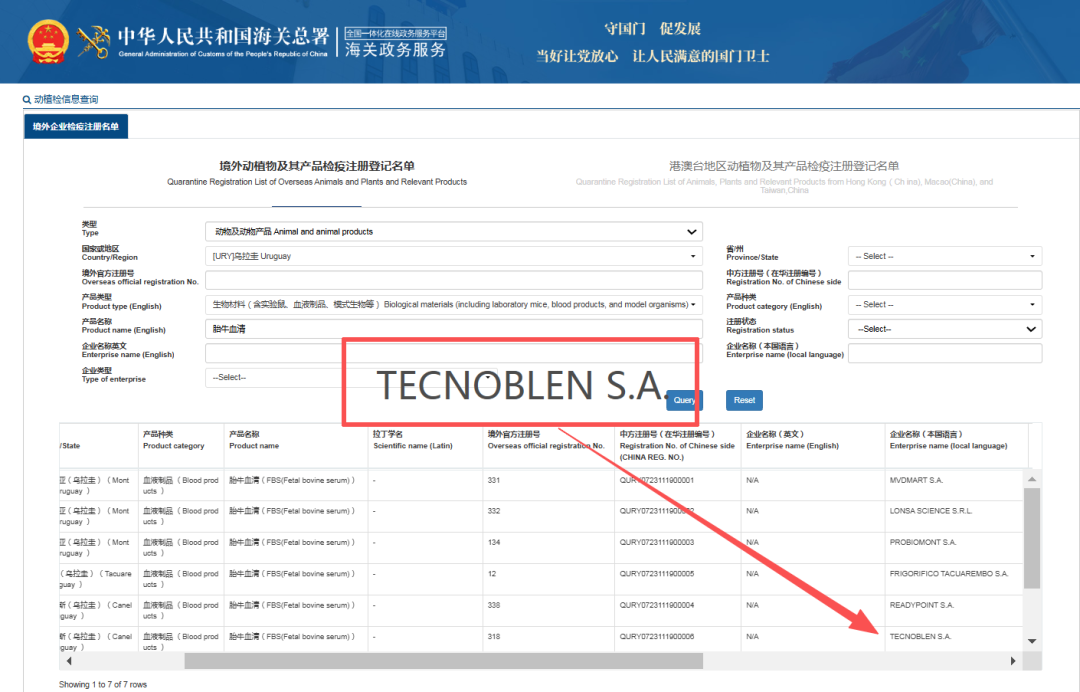The width and height of the screenshot is (1080, 692).
Task: Click the Query button
Action: (x=685, y=400)
